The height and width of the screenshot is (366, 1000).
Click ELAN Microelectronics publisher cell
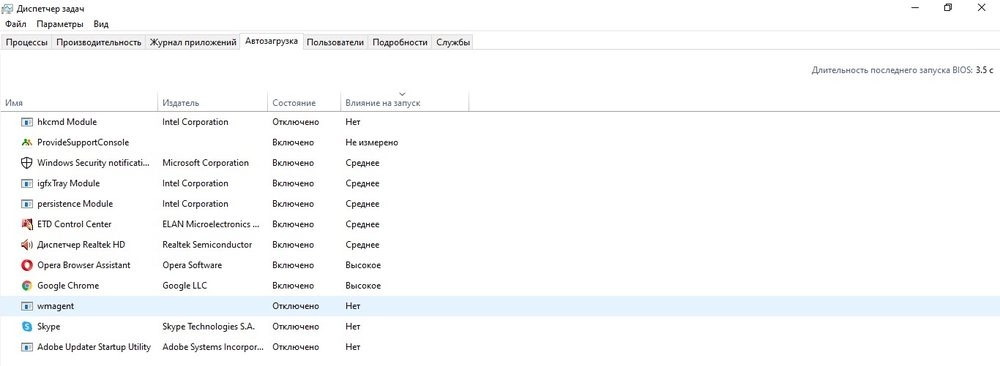(211, 224)
